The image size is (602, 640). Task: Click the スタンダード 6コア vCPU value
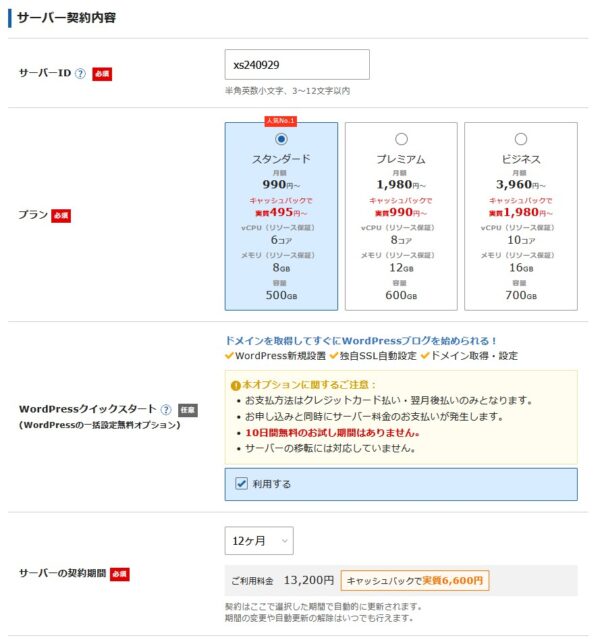click(x=281, y=240)
